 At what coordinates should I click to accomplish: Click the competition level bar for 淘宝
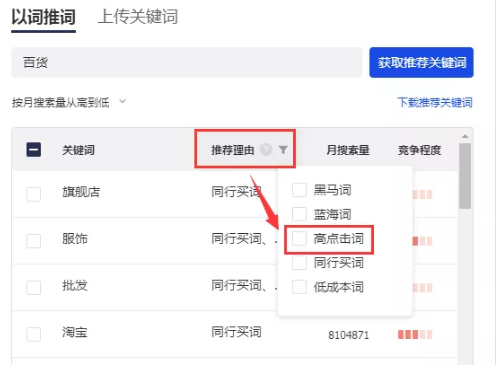tap(415, 334)
